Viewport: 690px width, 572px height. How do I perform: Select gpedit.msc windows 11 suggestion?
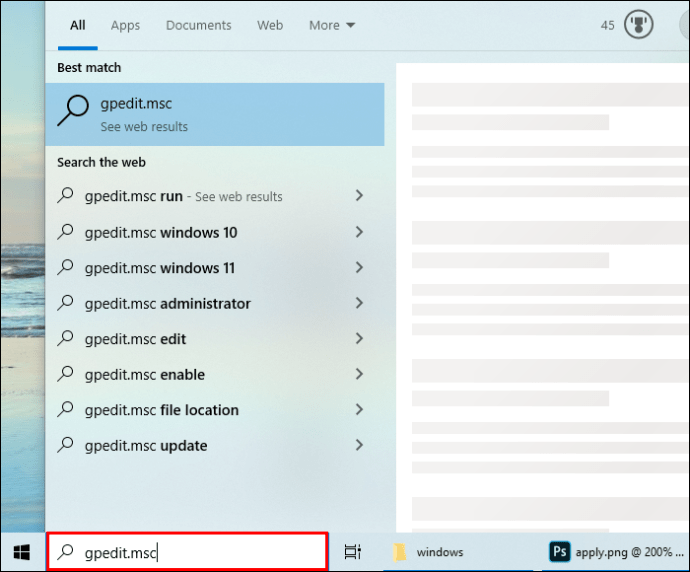point(215,268)
